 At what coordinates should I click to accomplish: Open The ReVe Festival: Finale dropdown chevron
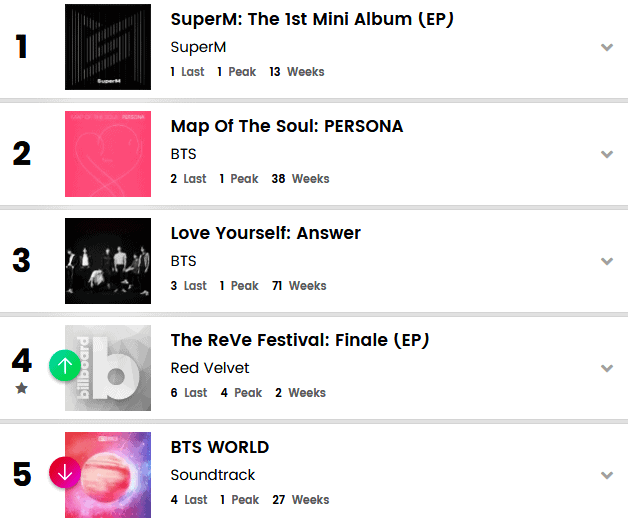[606, 368]
